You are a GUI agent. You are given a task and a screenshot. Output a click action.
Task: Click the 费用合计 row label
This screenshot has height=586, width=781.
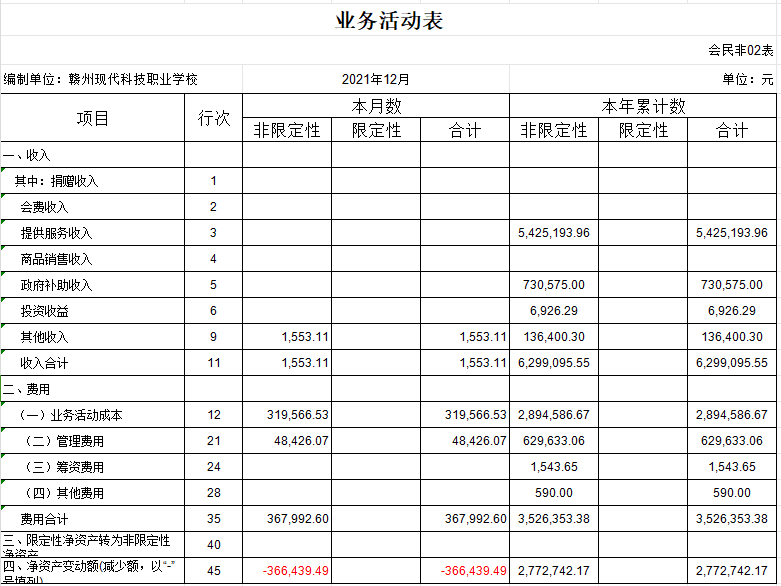point(45,519)
